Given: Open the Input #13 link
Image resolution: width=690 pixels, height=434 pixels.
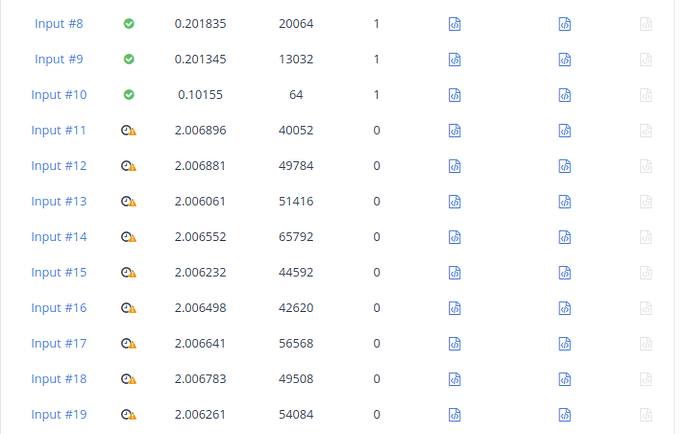Looking at the screenshot, I should pos(59,202).
